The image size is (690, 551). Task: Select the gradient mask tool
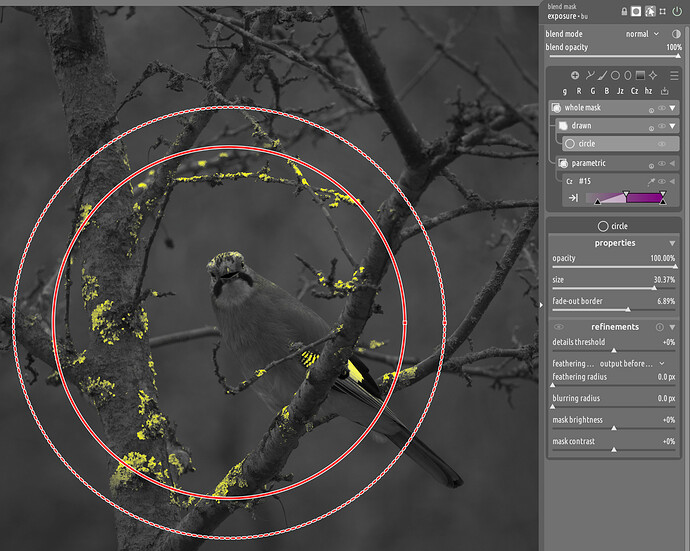(640, 75)
